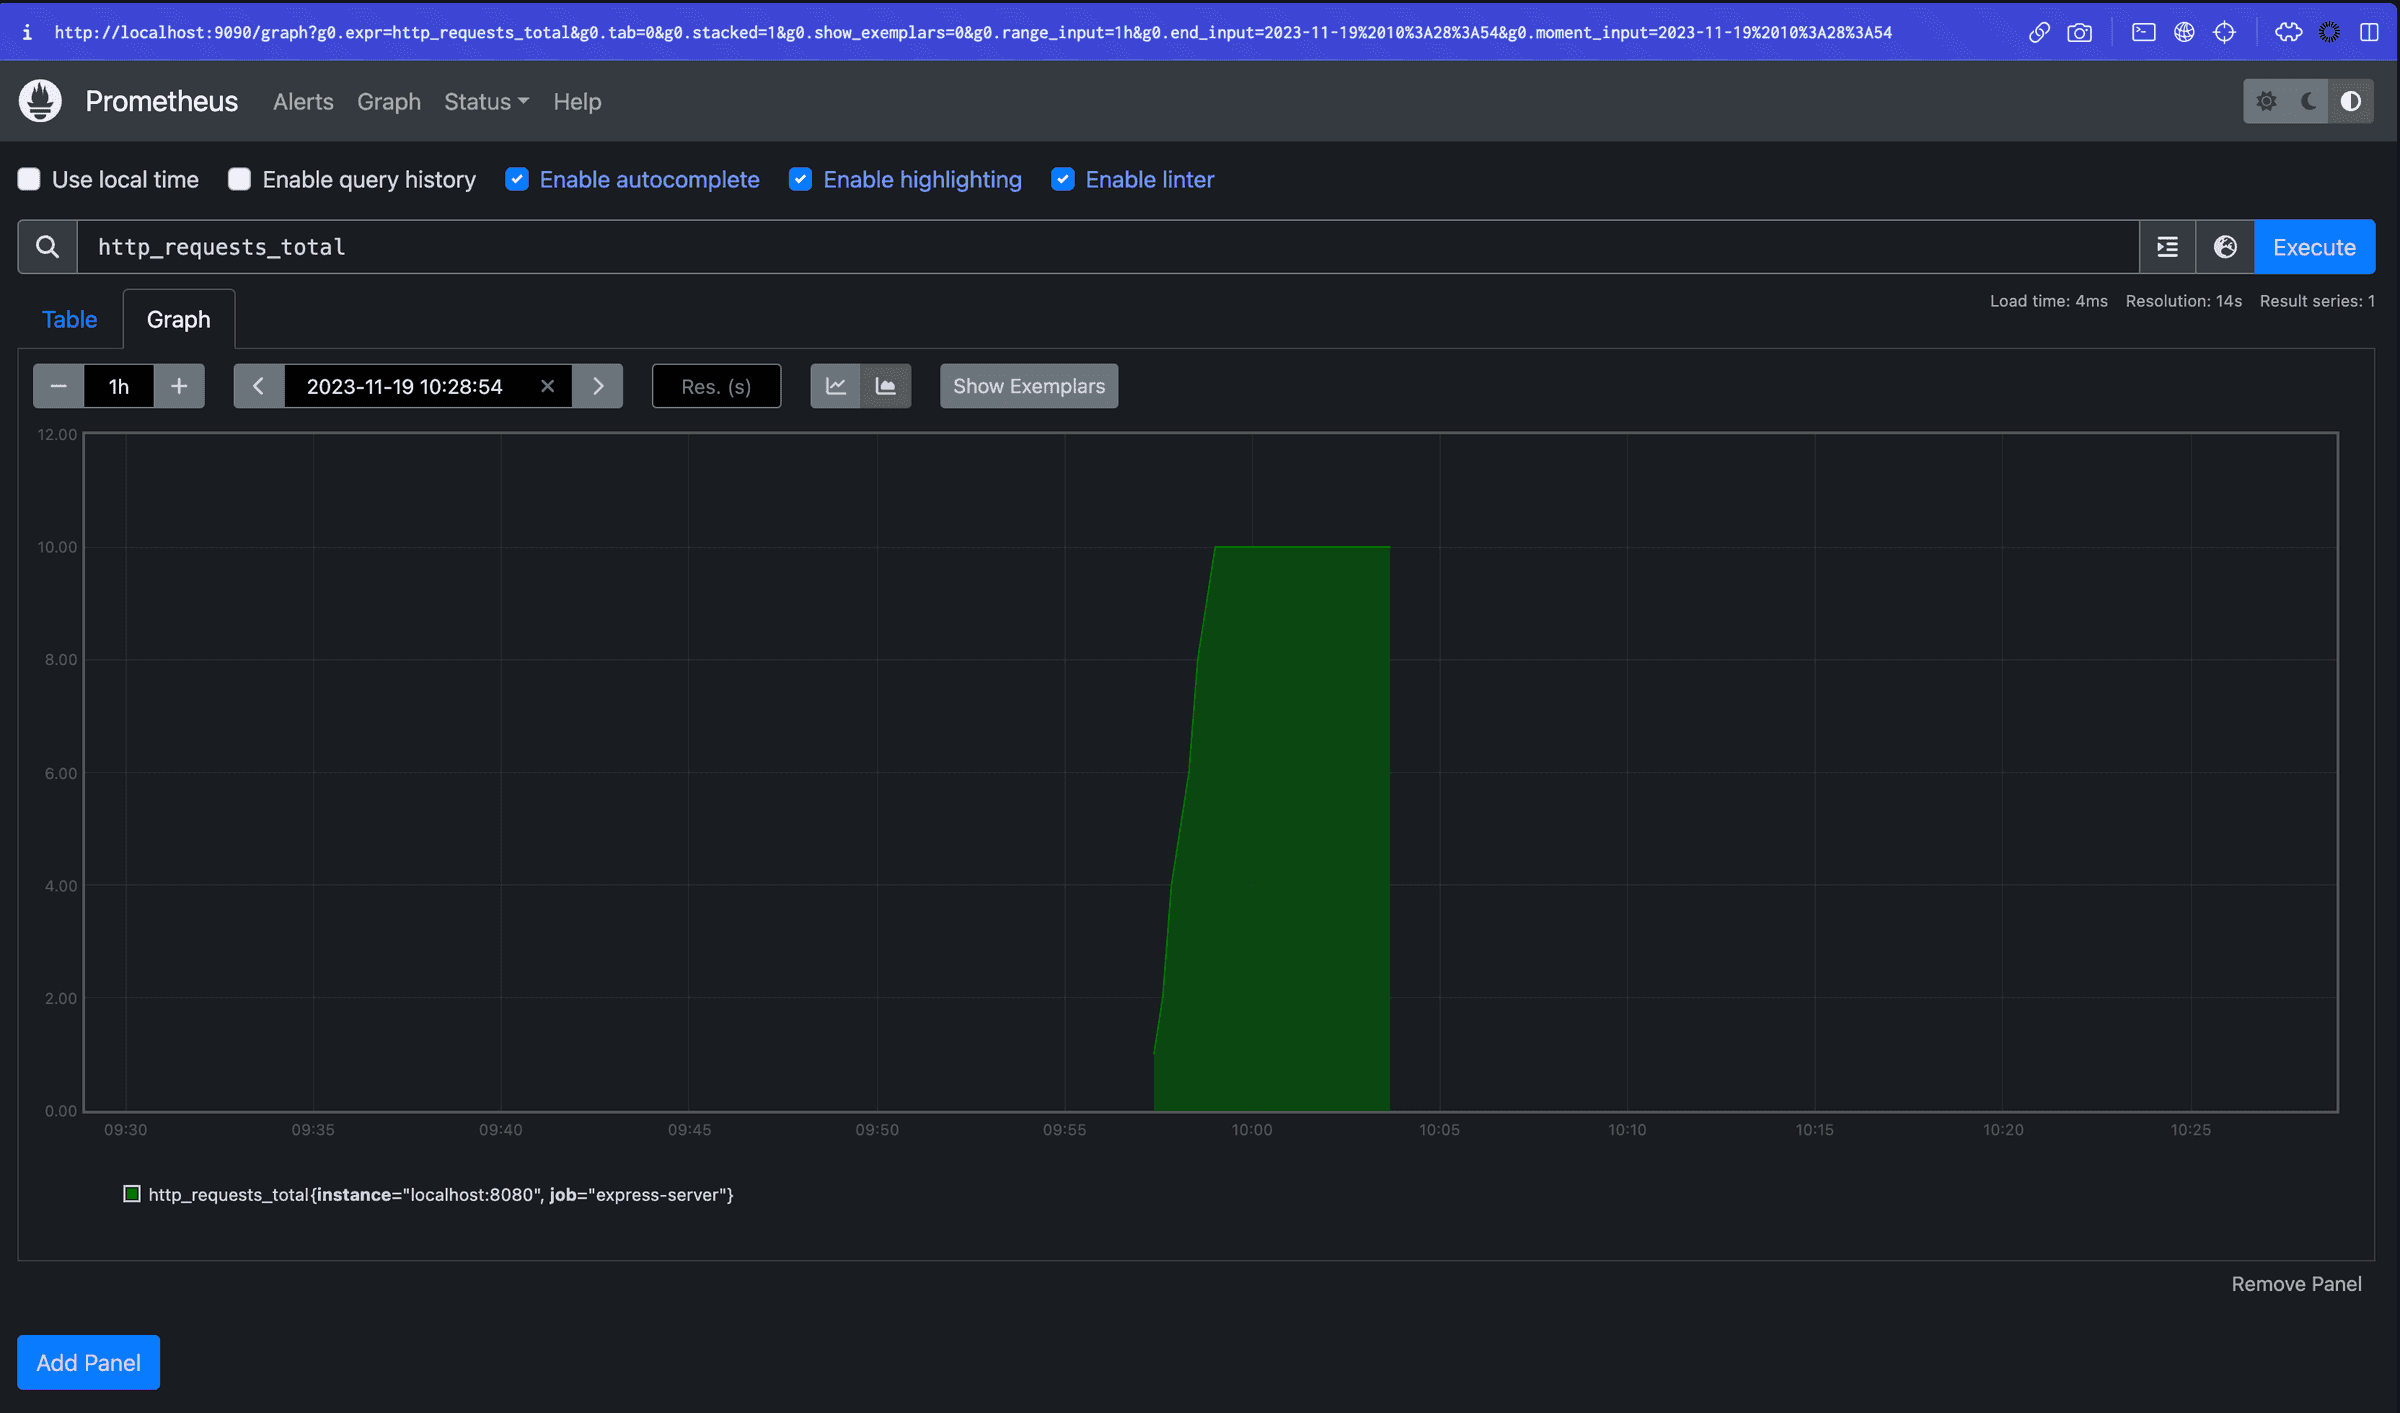The image size is (2400, 1413).
Task: Click the search magnifier in query bar
Action: coord(47,246)
